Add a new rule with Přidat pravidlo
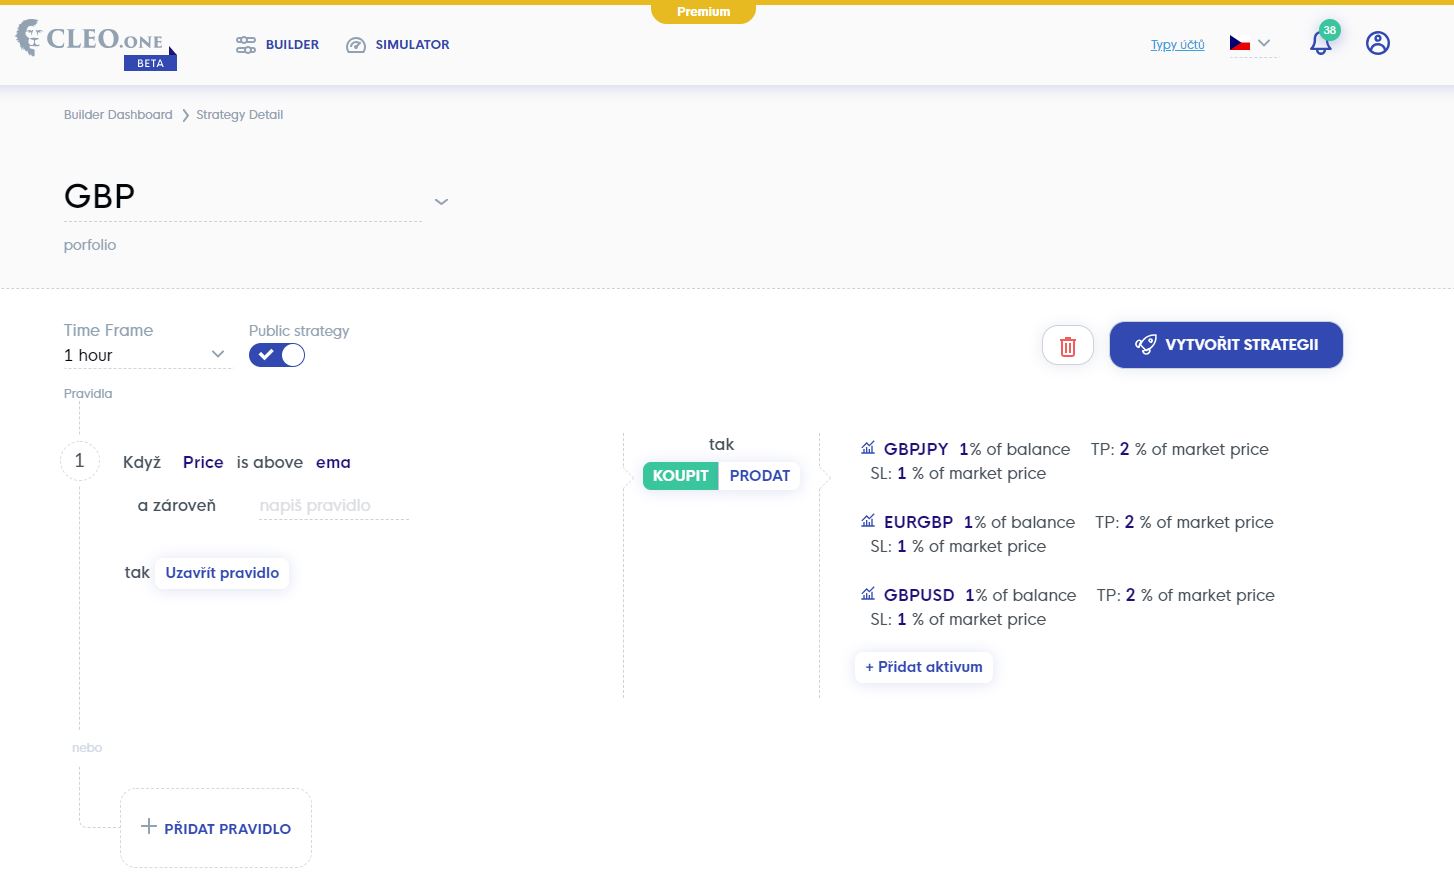Viewport: 1454px width, 887px height. [x=216, y=828]
